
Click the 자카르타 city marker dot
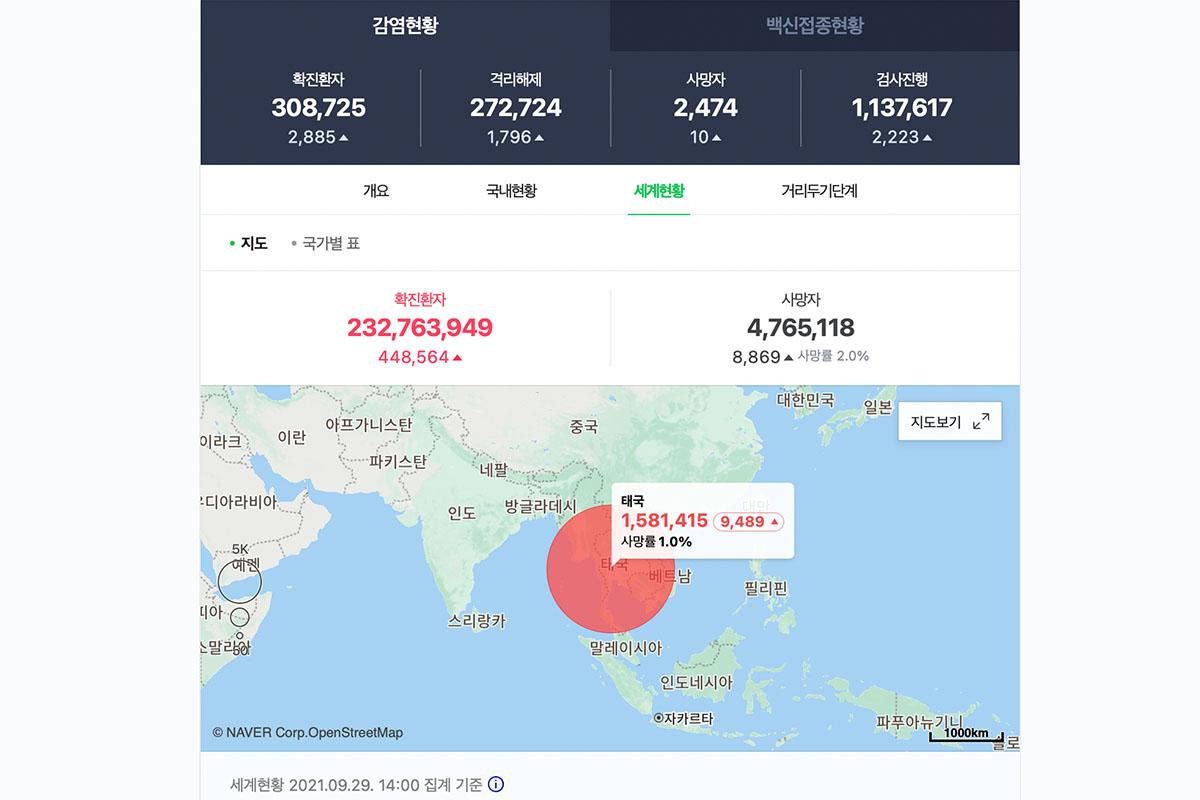pos(658,718)
